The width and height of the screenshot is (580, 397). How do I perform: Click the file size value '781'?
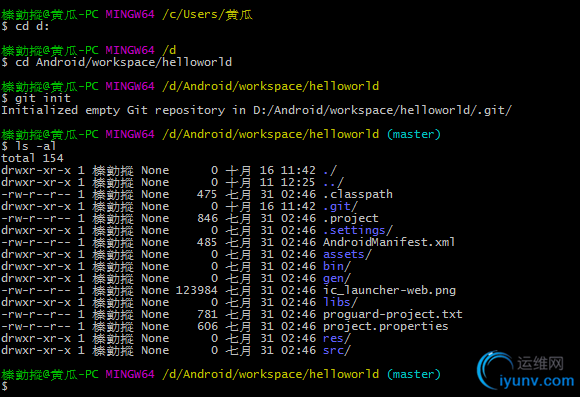click(x=207, y=314)
